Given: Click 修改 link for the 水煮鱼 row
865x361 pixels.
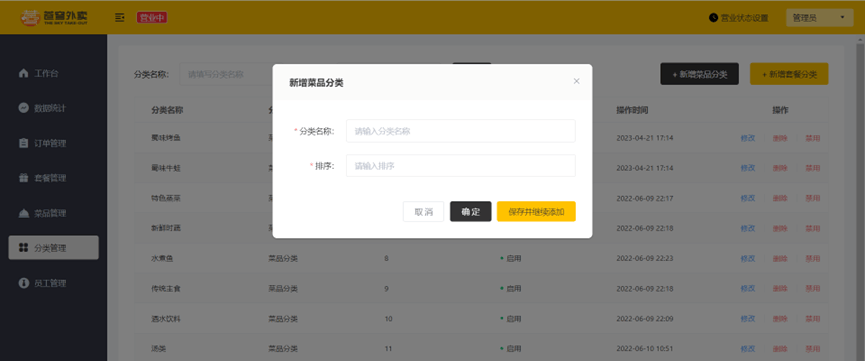Looking at the screenshot, I should coord(747,258).
